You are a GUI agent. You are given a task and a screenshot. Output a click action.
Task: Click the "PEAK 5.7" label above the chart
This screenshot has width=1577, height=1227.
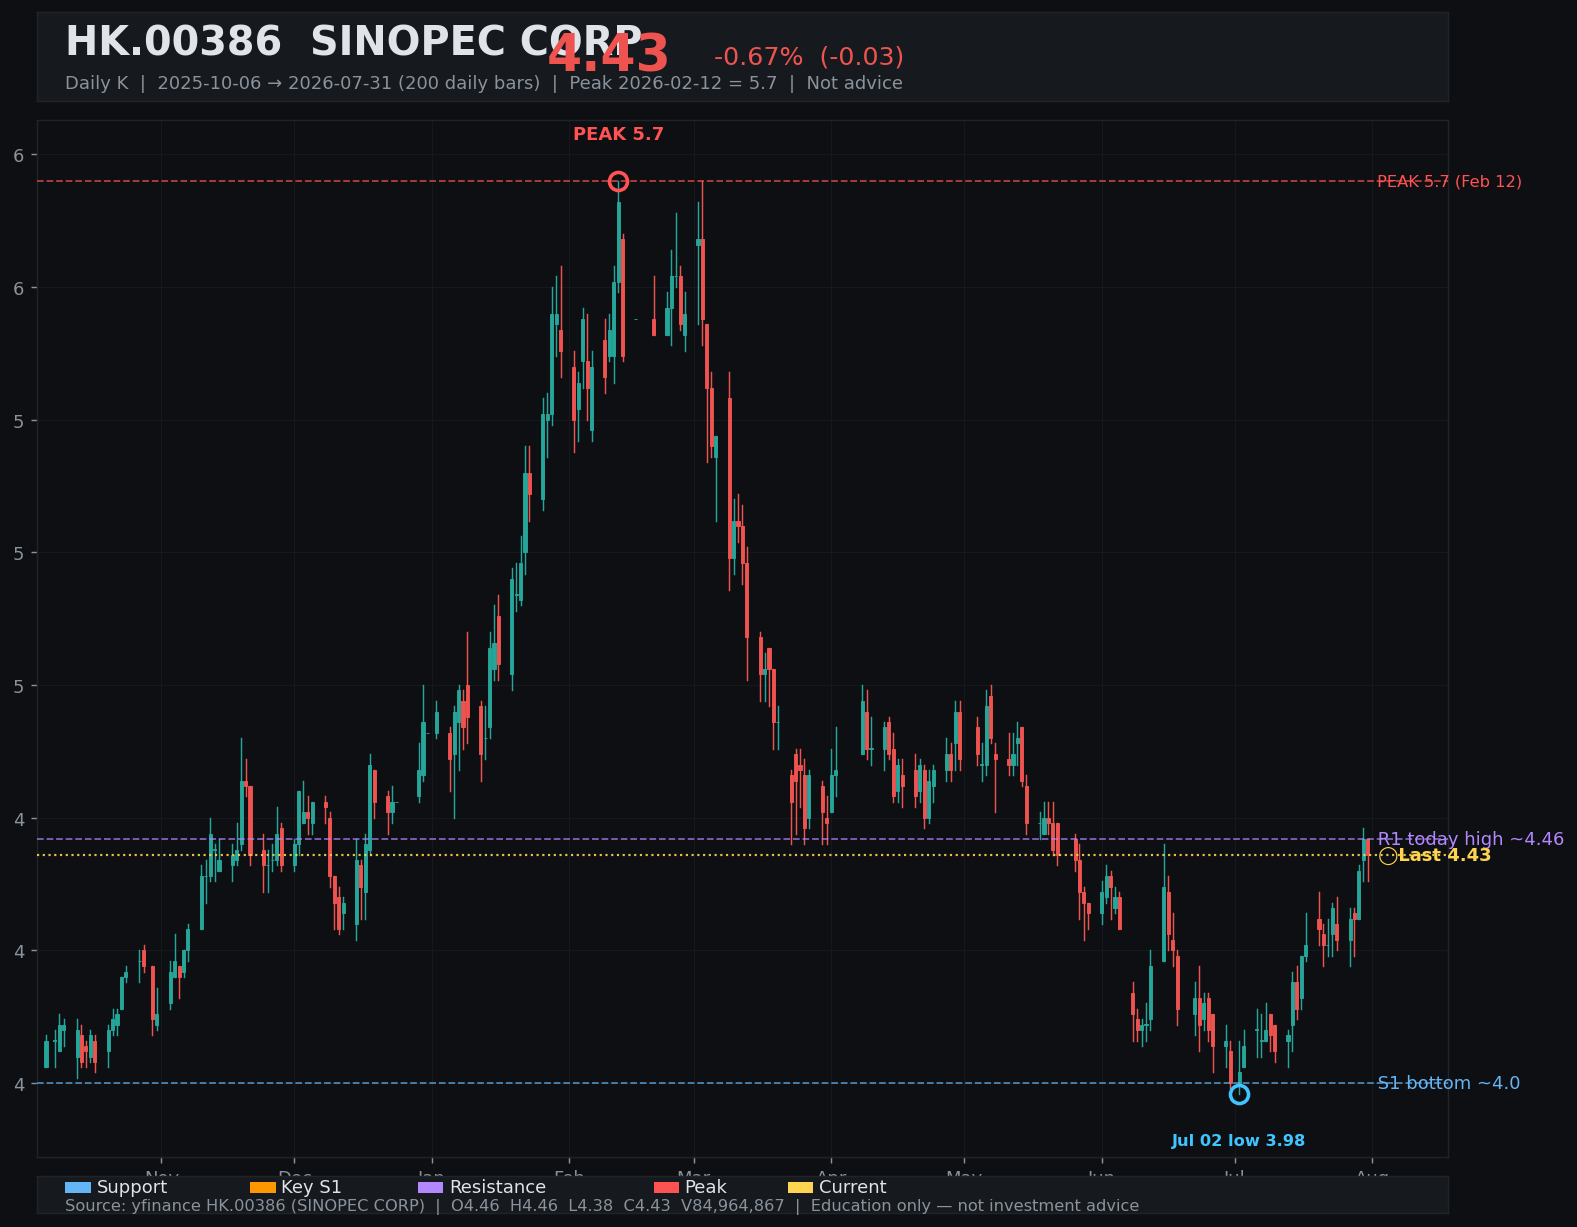(618, 134)
